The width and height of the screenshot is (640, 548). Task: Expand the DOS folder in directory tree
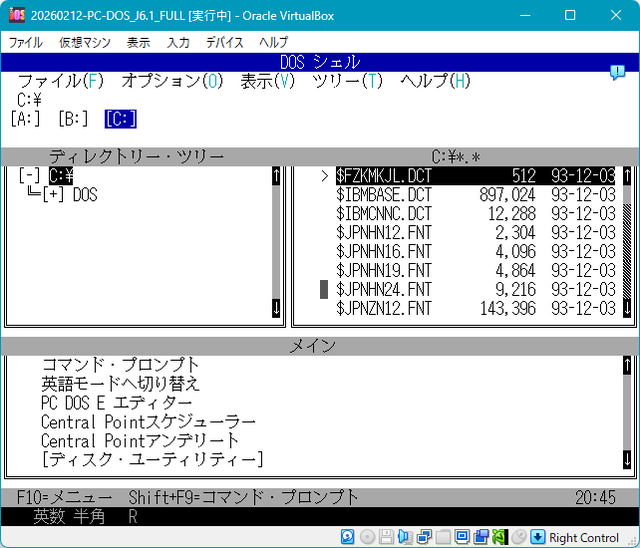[x=53, y=195]
